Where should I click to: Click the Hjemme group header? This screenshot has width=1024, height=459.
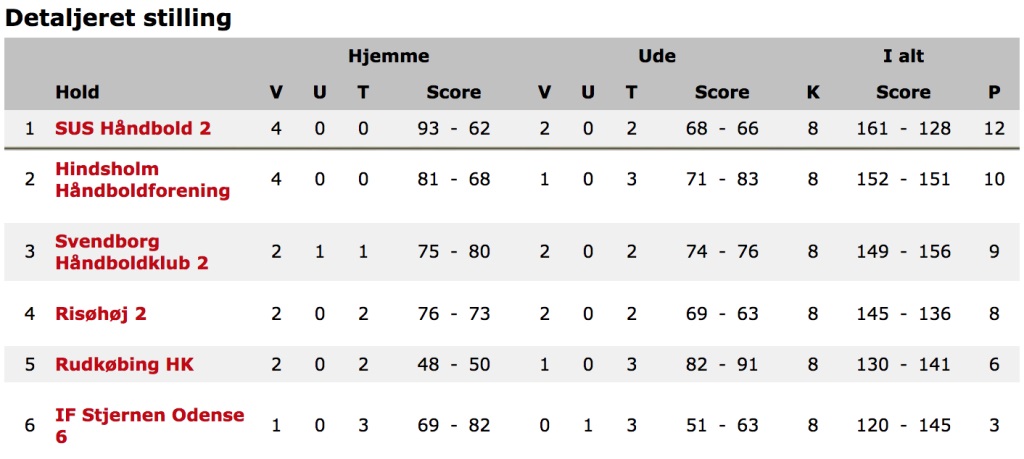(389, 56)
